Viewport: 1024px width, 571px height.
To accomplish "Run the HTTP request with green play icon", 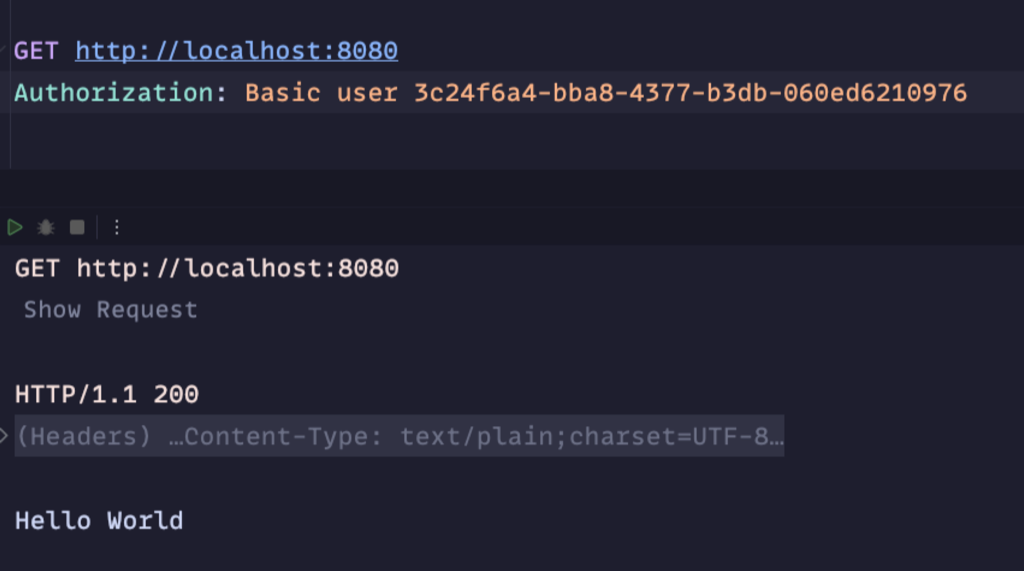I will pos(15,227).
